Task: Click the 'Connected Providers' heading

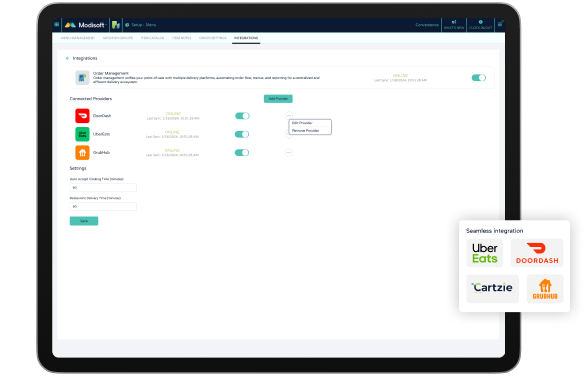Action: click(x=91, y=99)
